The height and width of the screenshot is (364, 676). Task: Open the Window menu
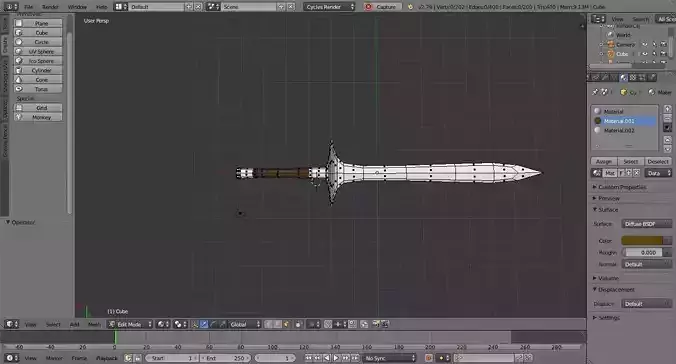coord(77,7)
